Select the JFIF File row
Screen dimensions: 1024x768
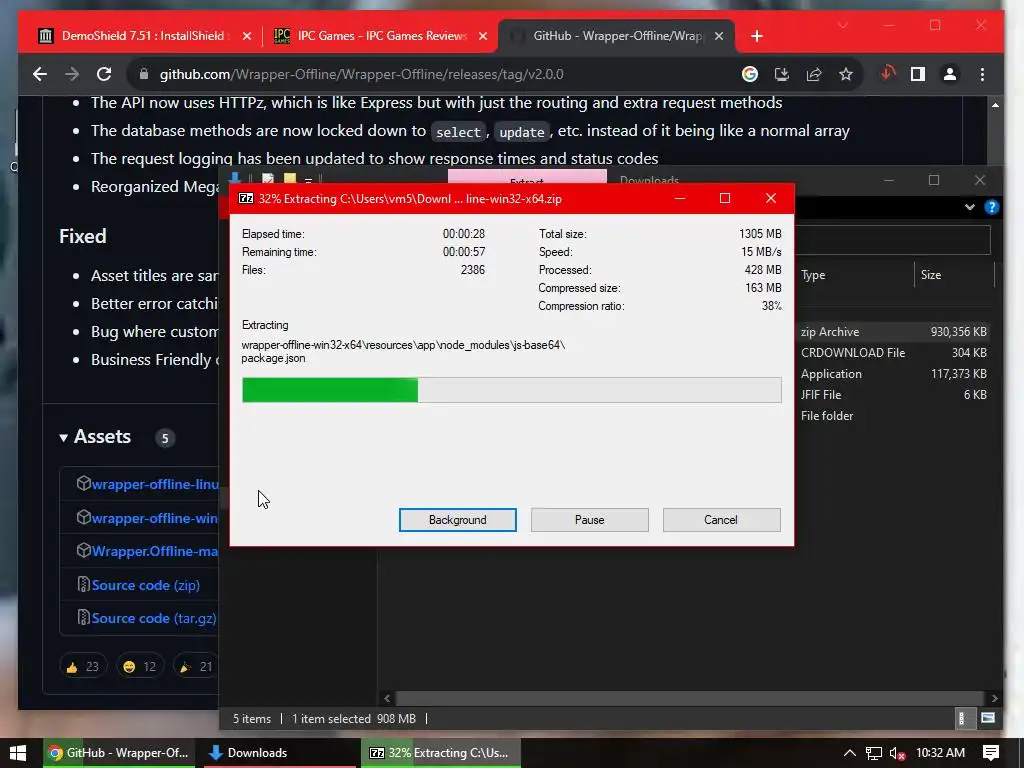pyautogui.click(x=893, y=394)
